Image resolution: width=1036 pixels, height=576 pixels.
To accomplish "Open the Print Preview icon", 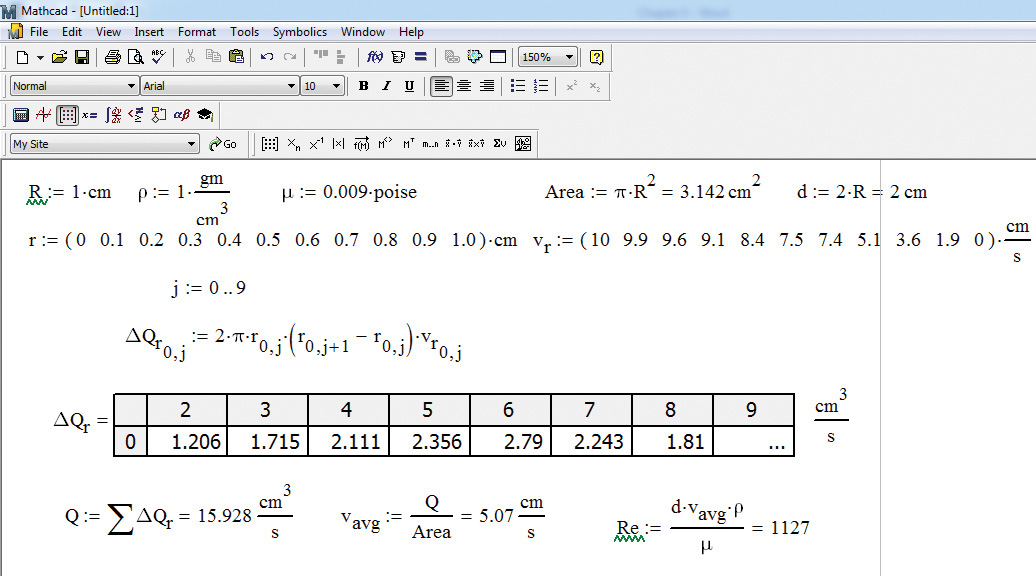I will (135, 57).
